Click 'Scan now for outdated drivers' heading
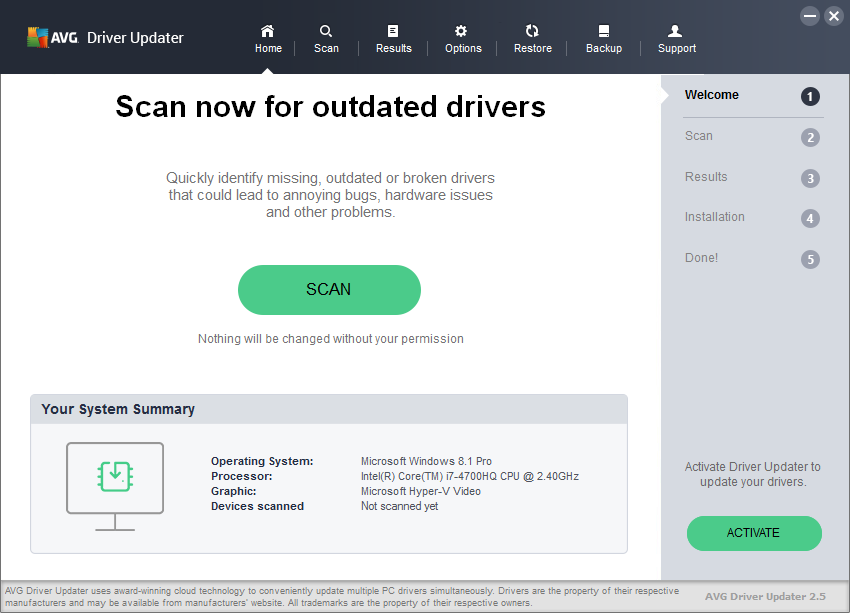Image resolution: width=850 pixels, height=613 pixels. coord(330,106)
